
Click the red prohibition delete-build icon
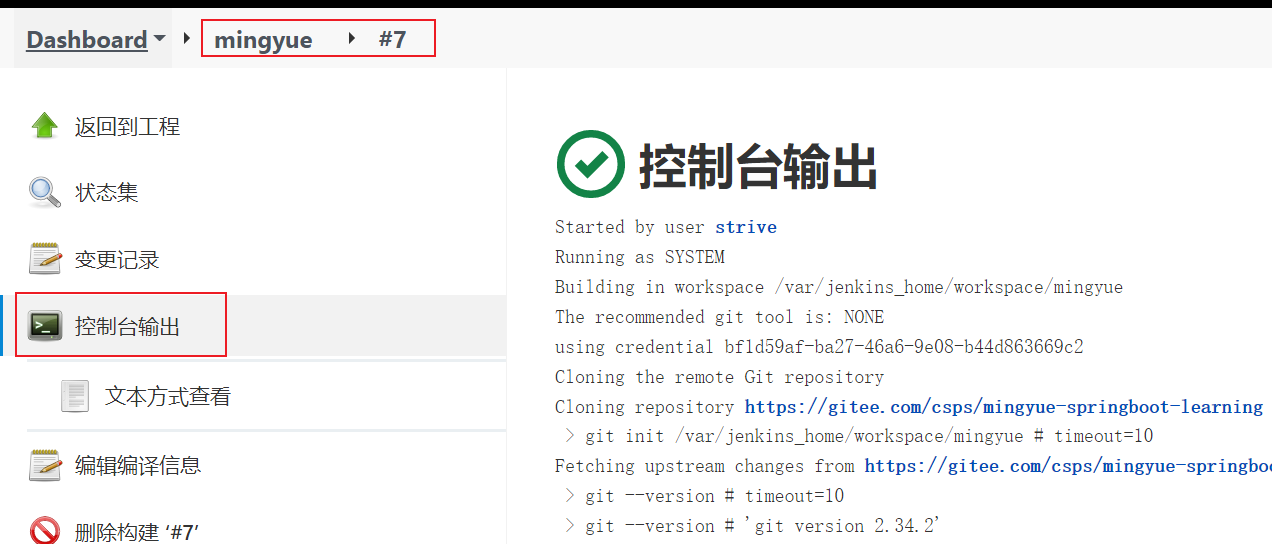coord(45,531)
